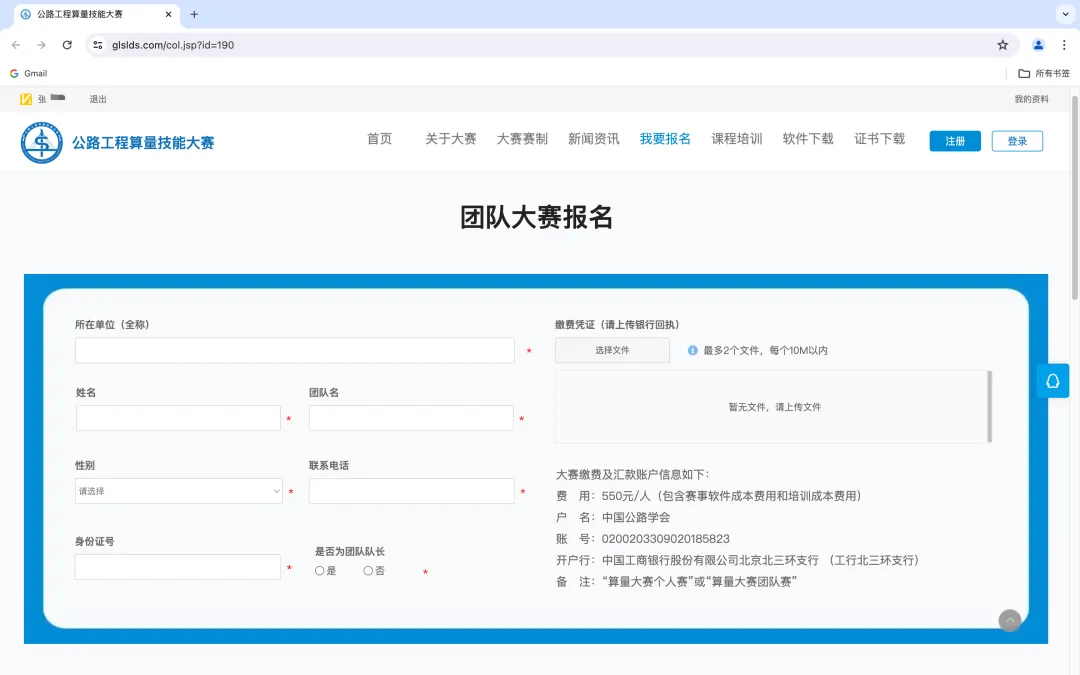
Task: Click the 软件下载 navigation item
Action: [808, 139]
